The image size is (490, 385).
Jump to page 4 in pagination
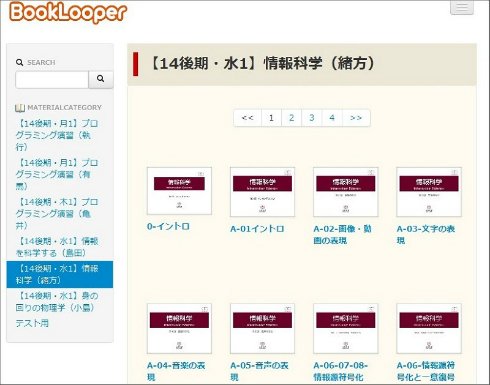pos(332,118)
